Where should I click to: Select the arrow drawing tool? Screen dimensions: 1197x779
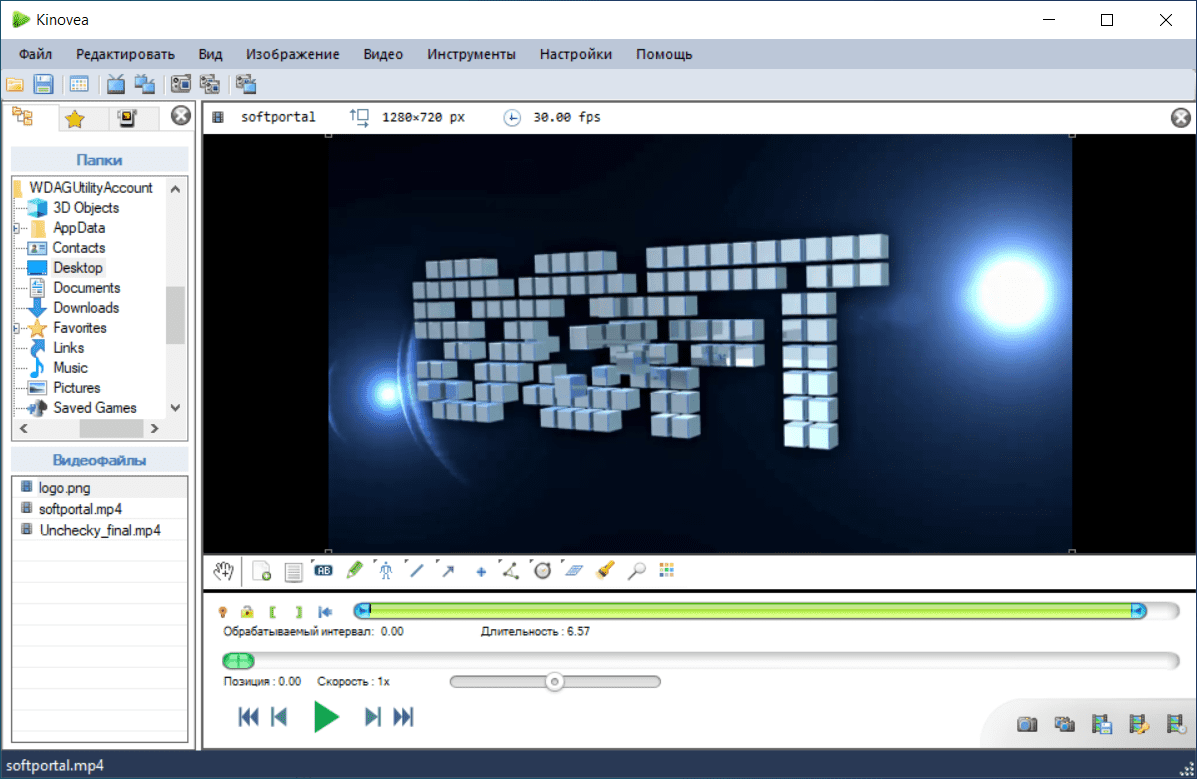pos(448,571)
